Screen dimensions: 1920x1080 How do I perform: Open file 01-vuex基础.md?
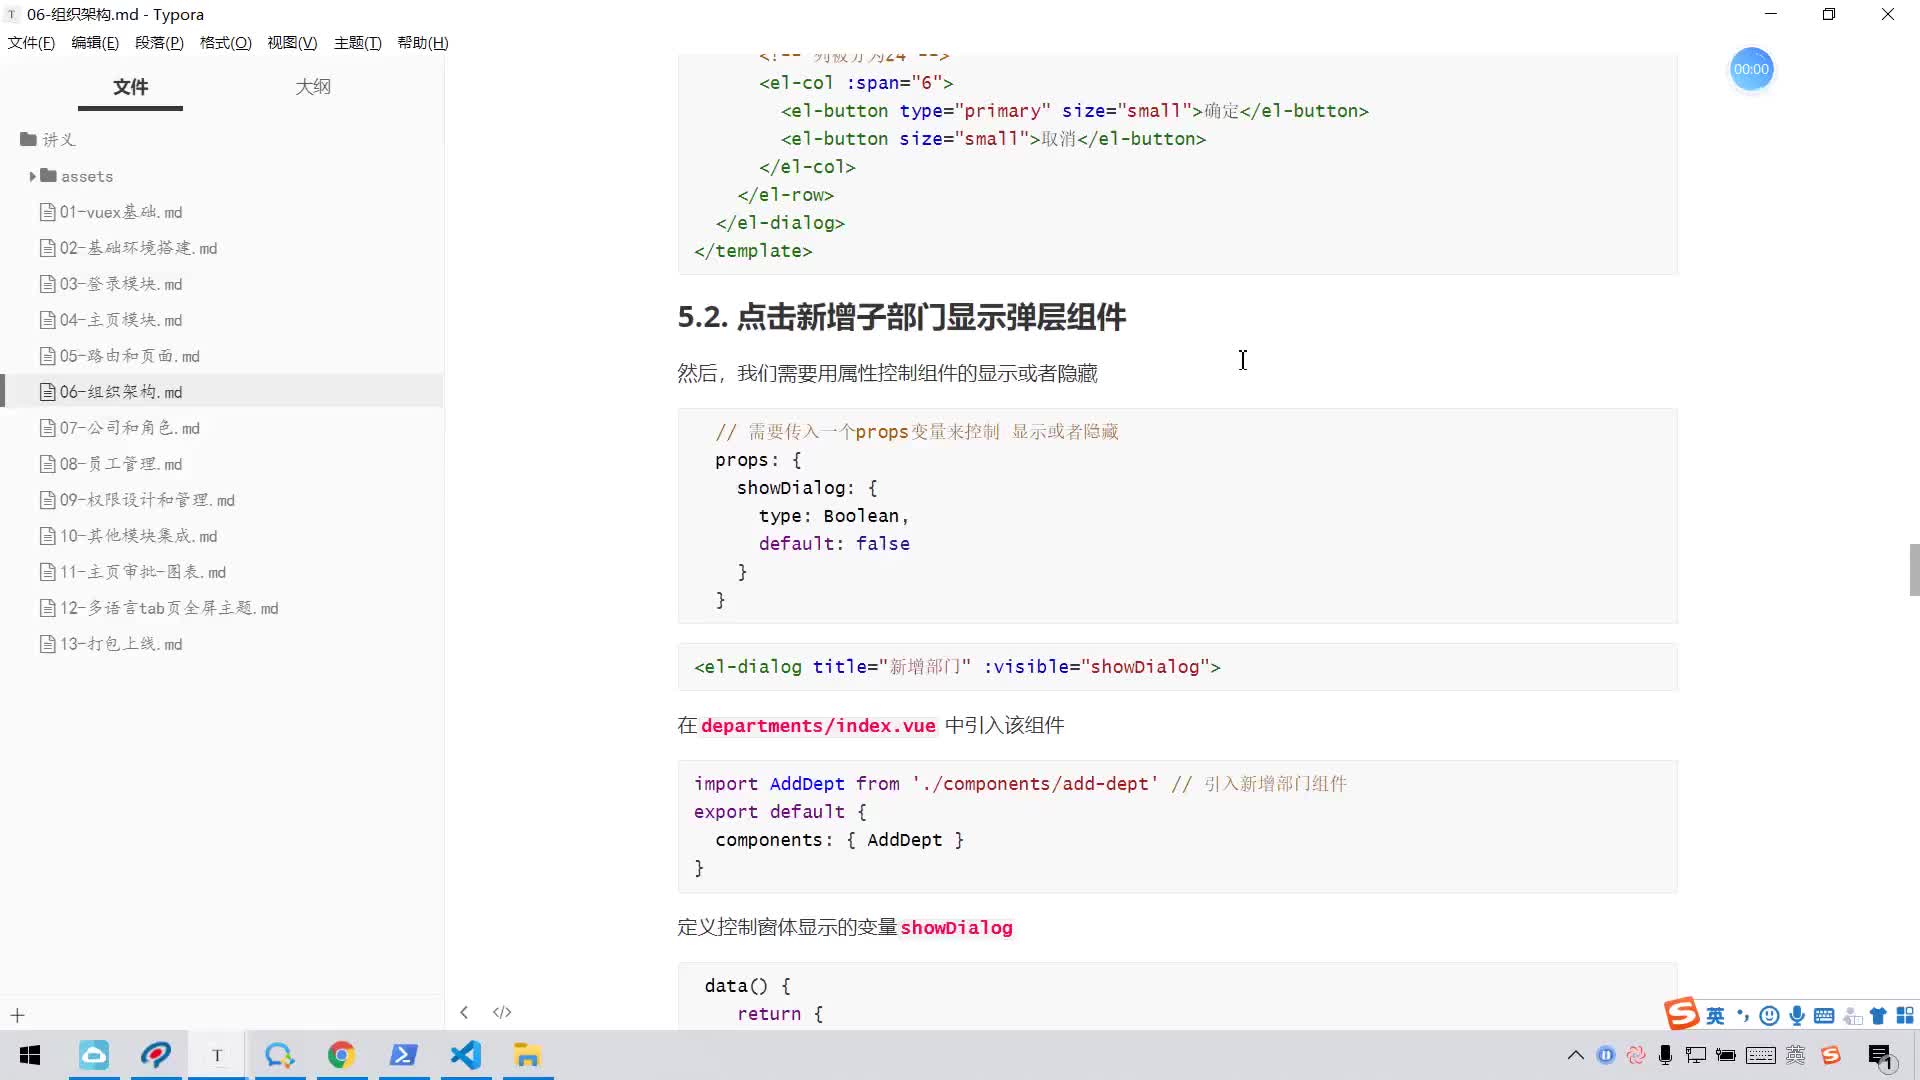coord(111,212)
